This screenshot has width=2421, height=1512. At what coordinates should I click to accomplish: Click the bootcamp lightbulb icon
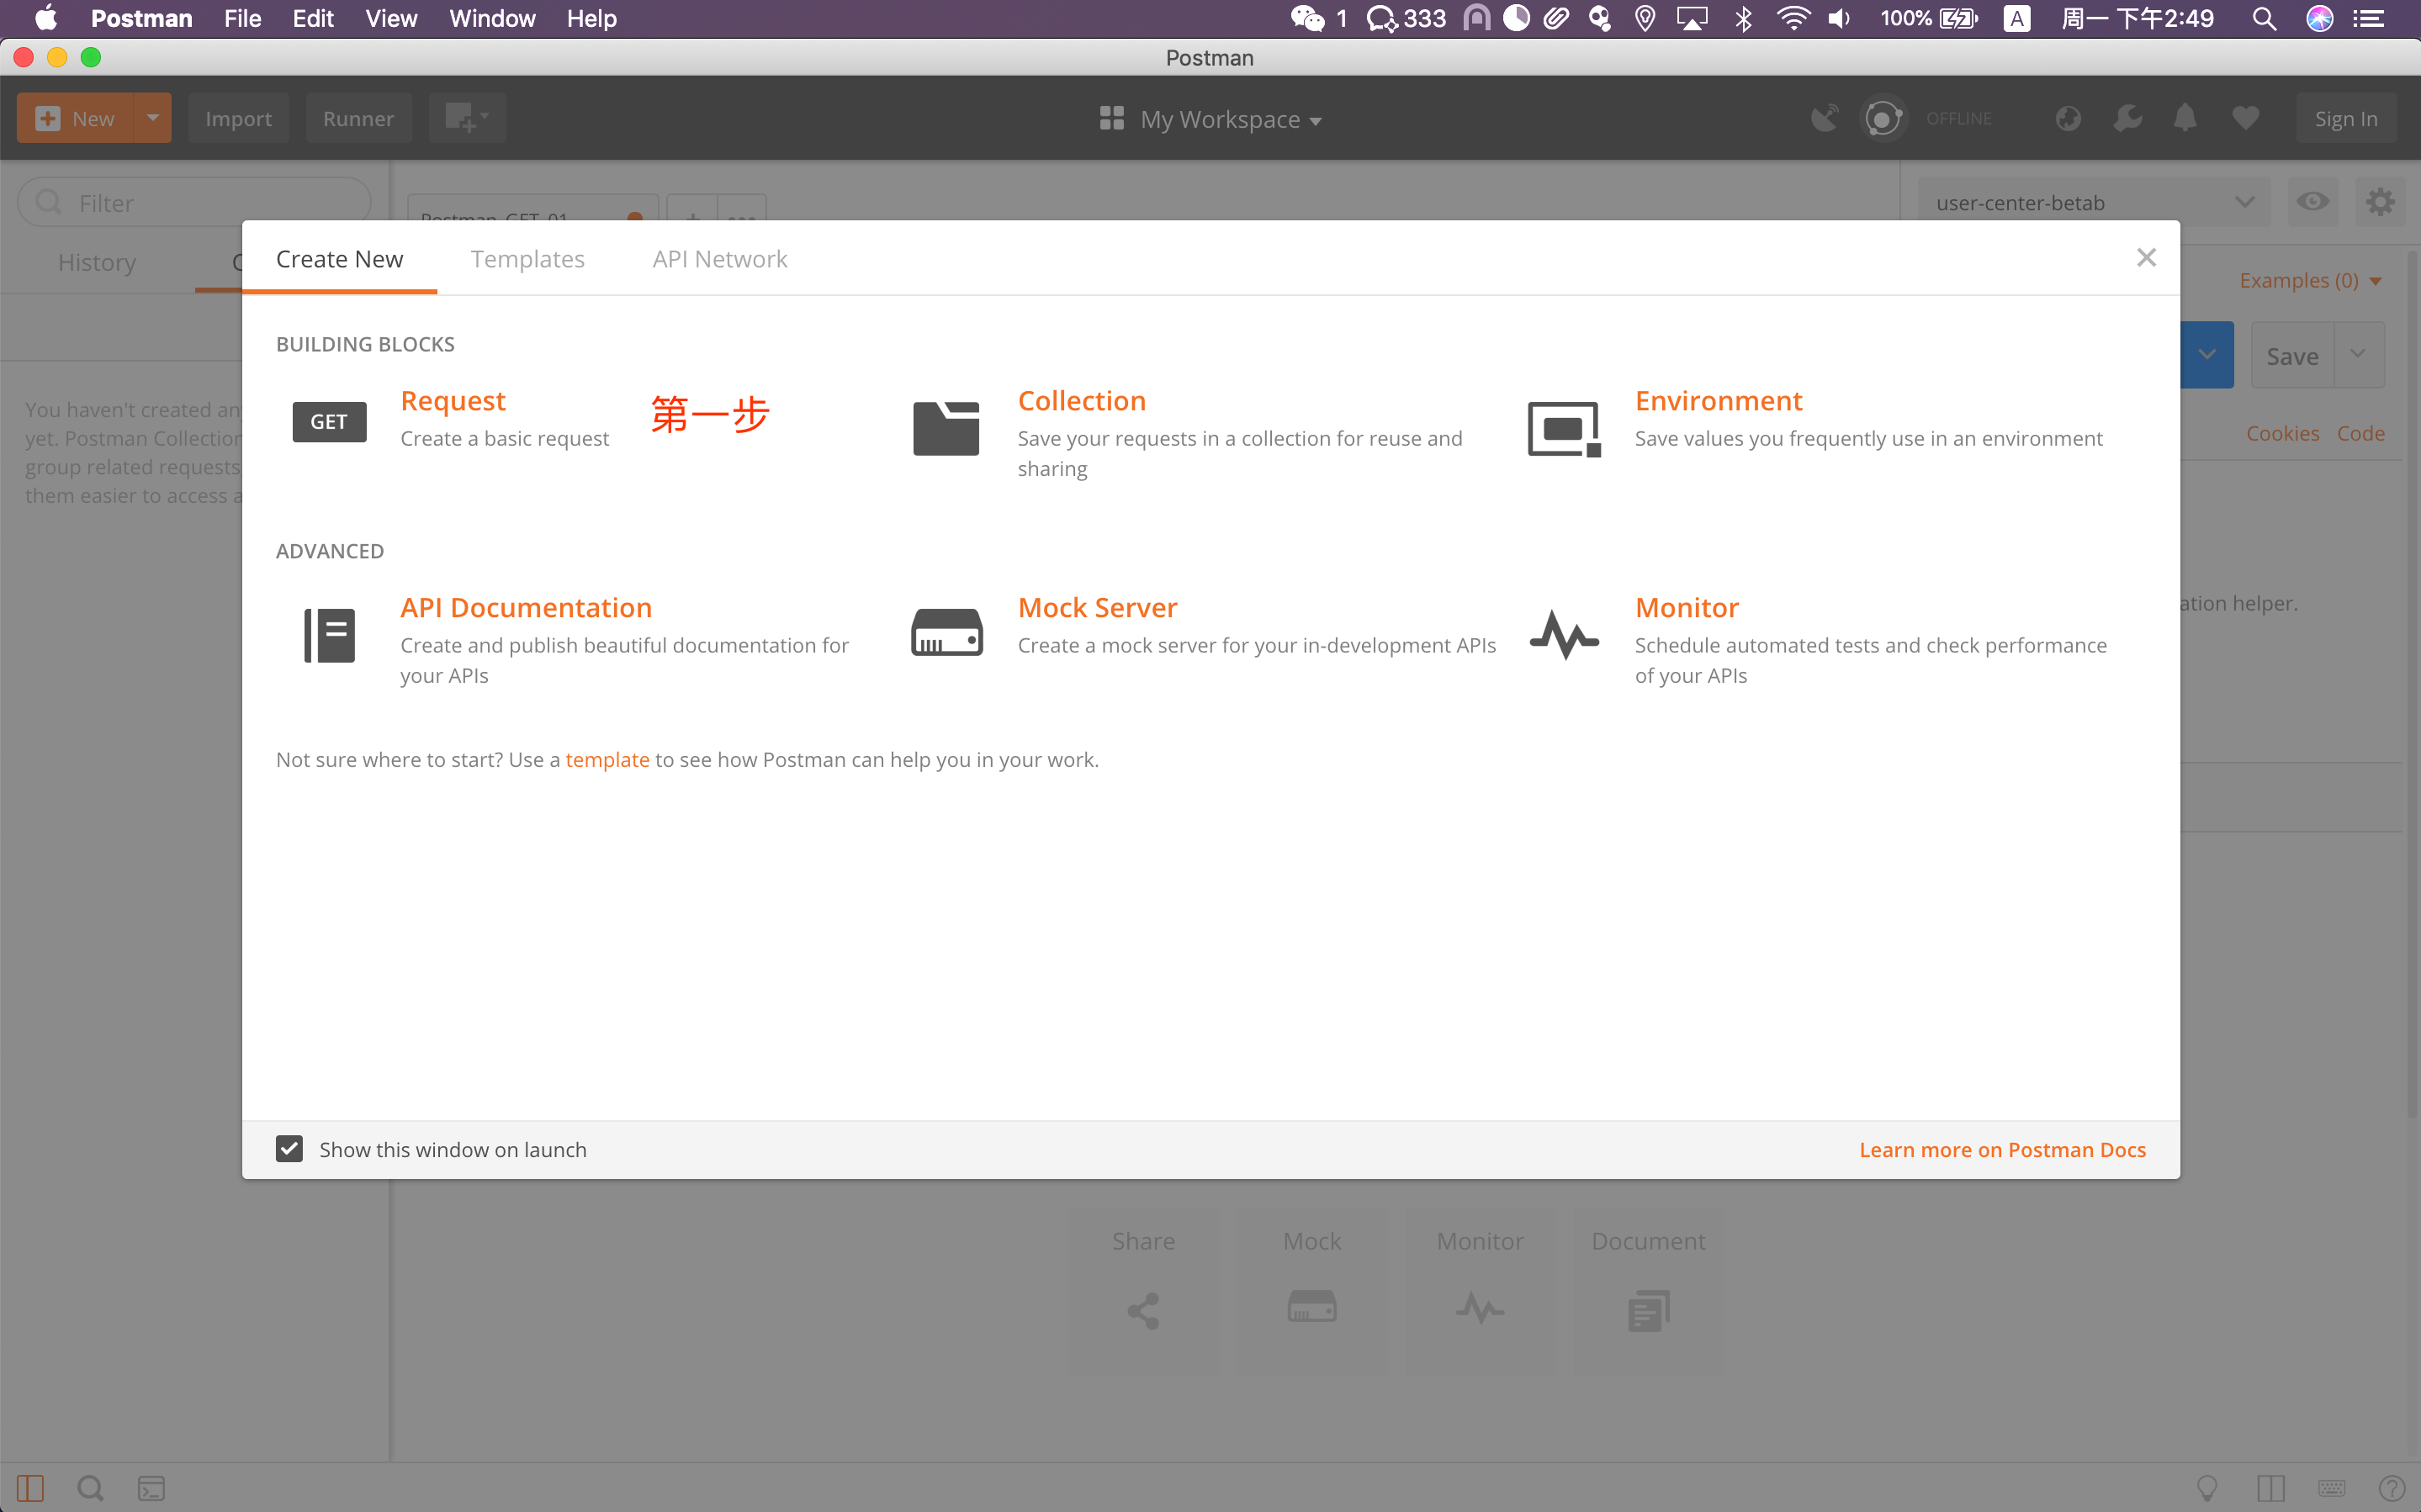click(x=2207, y=1488)
